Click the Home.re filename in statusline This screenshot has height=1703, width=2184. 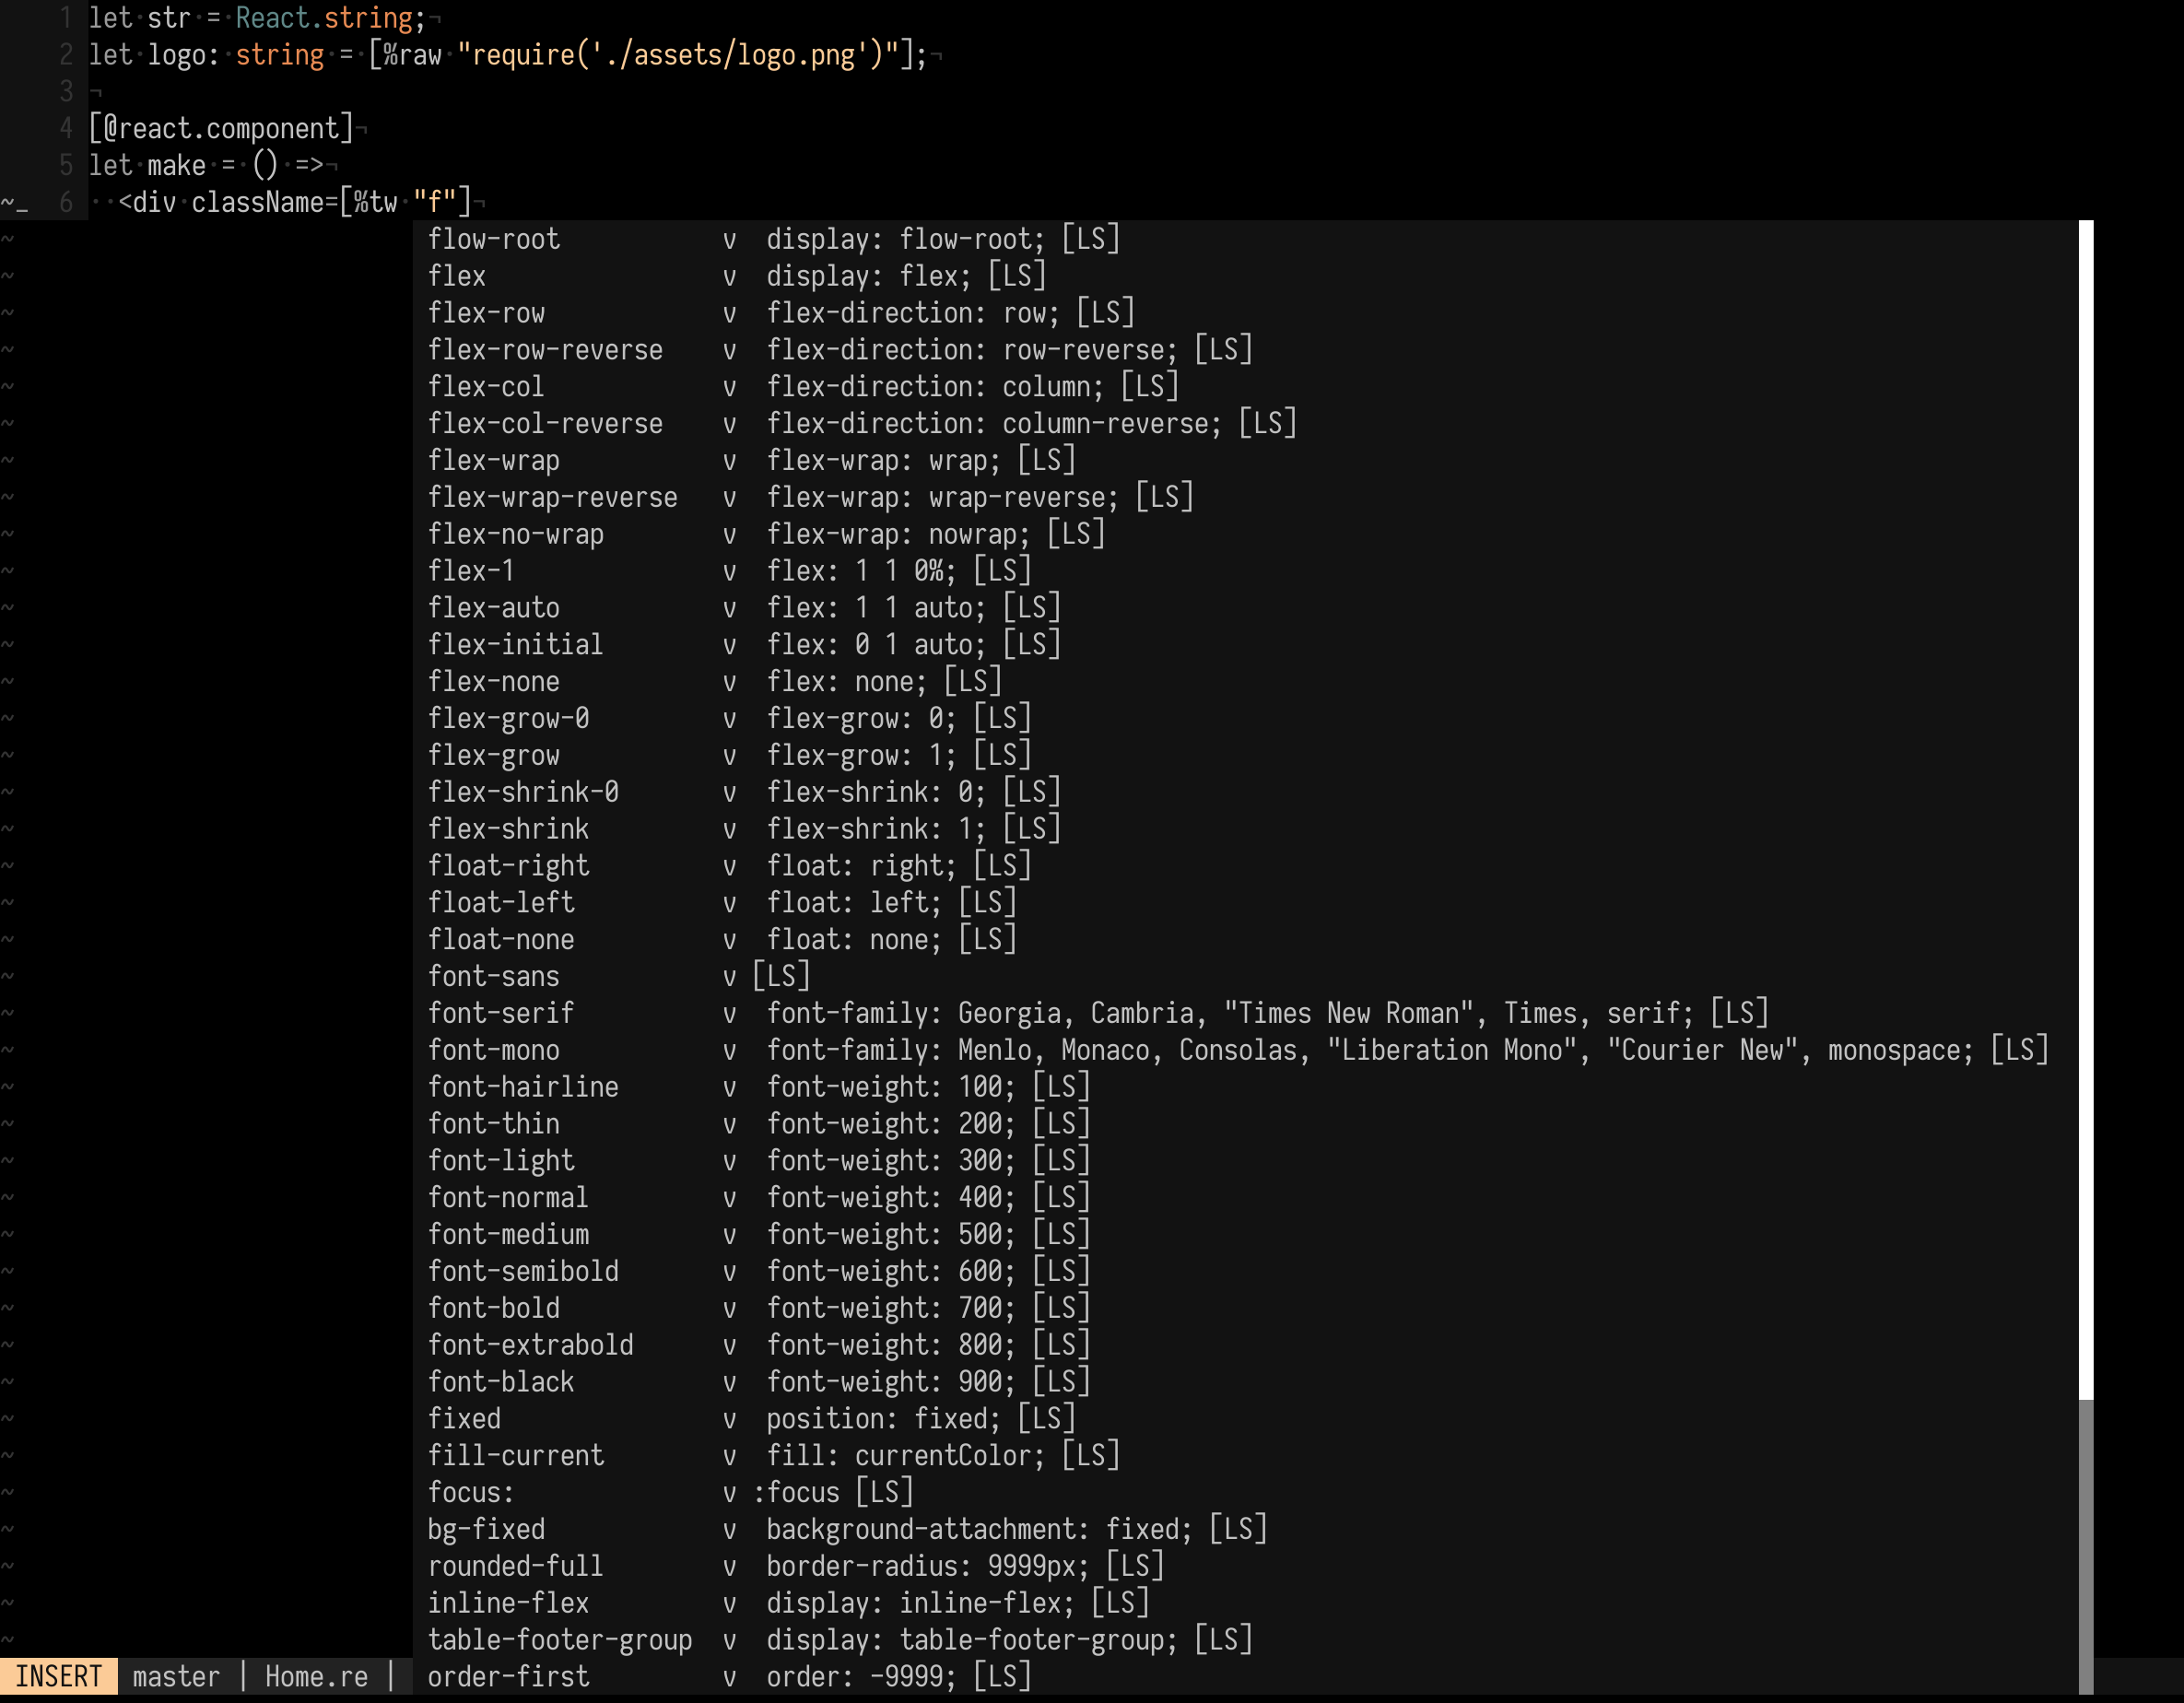[316, 1677]
